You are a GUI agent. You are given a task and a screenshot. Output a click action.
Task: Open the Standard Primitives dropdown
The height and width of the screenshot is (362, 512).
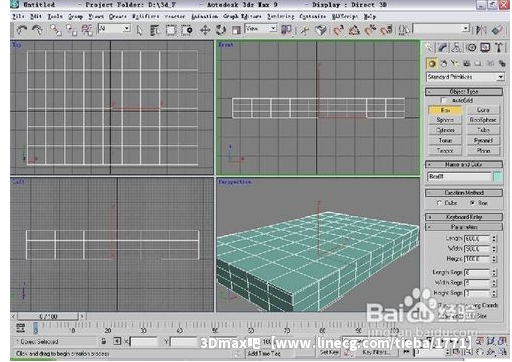tap(465, 77)
